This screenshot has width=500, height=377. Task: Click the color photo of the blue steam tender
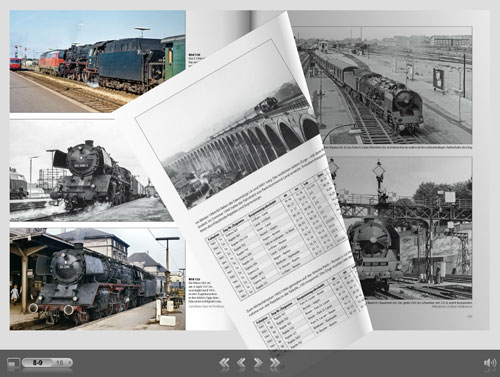coord(97,61)
